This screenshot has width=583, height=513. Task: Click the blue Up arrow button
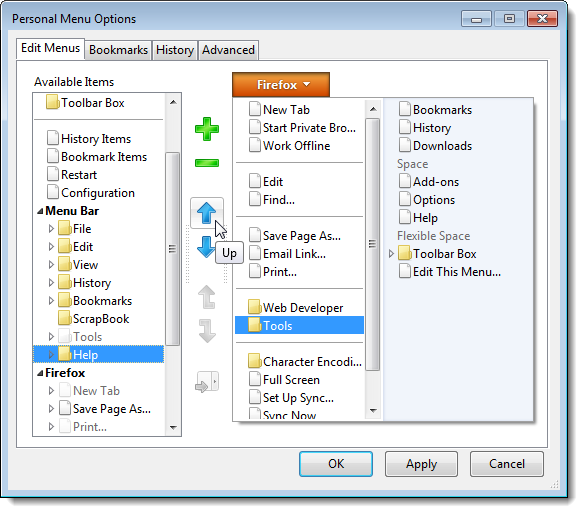tap(207, 213)
